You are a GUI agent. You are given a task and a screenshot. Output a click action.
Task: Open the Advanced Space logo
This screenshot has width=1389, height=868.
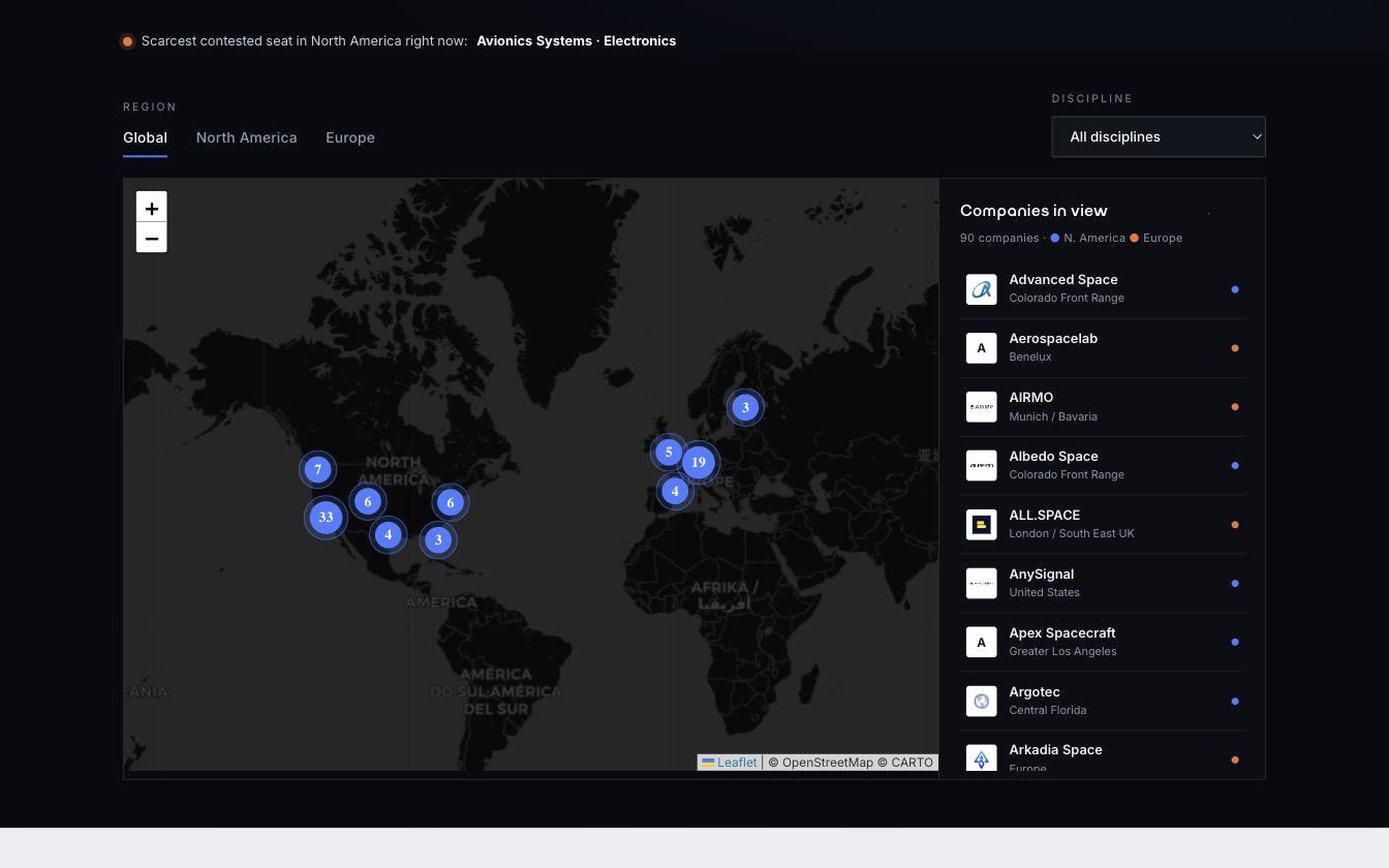(981, 289)
